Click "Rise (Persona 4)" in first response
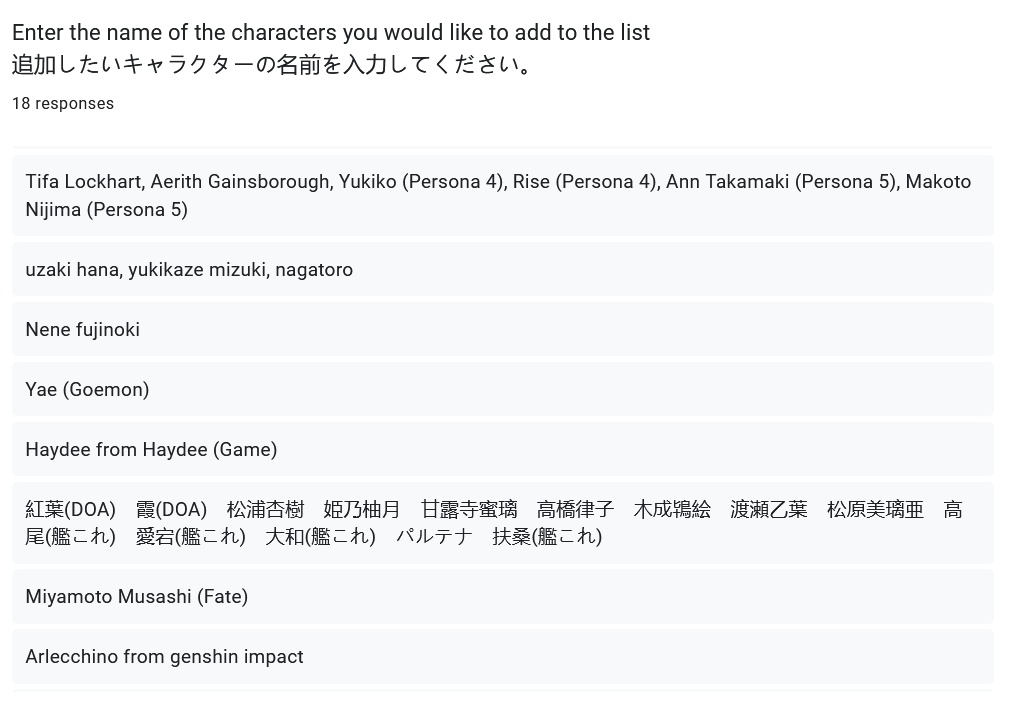 click(584, 182)
